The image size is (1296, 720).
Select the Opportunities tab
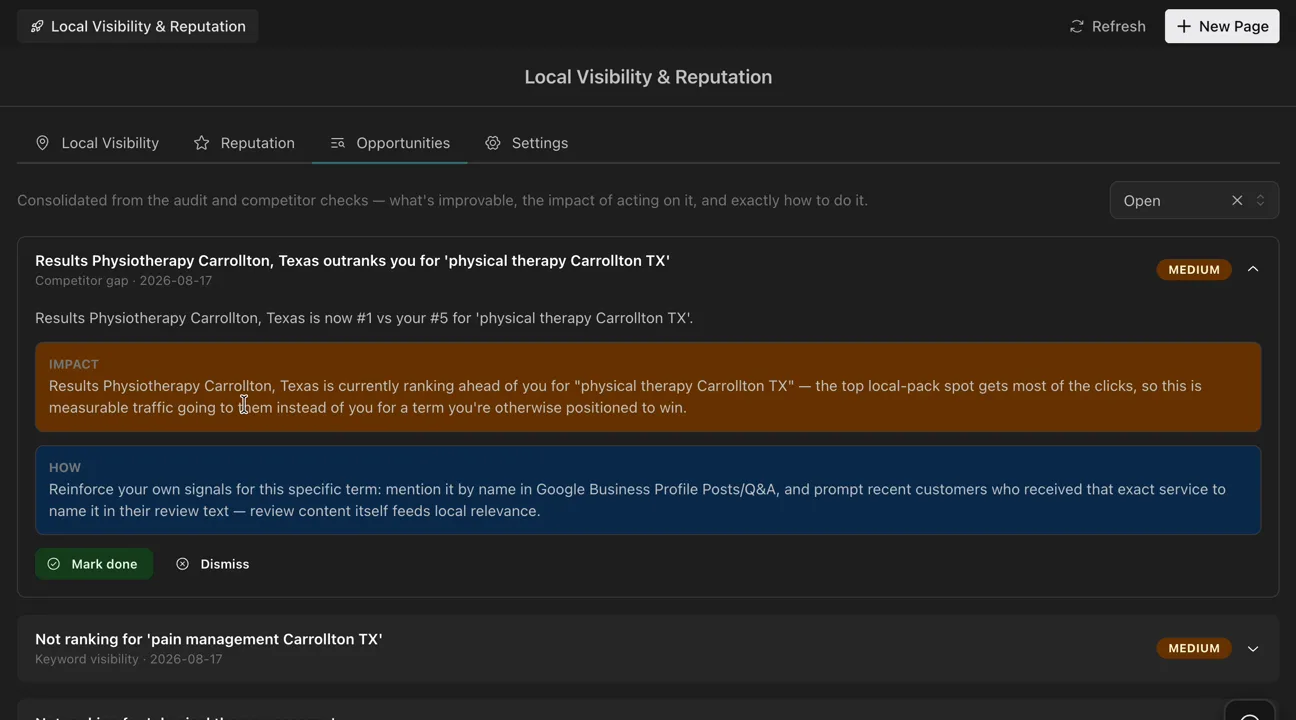coord(390,143)
